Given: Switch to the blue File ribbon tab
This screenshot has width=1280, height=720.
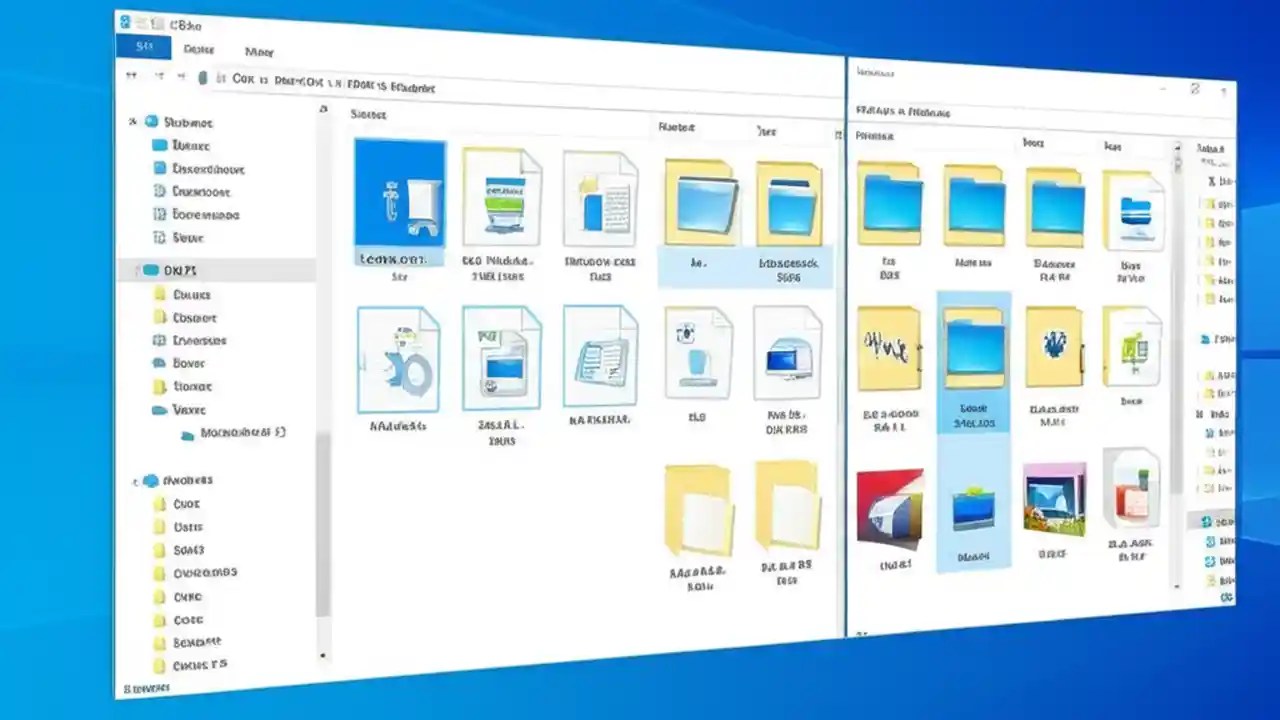Looking at the screenshot, I should 145,47.
